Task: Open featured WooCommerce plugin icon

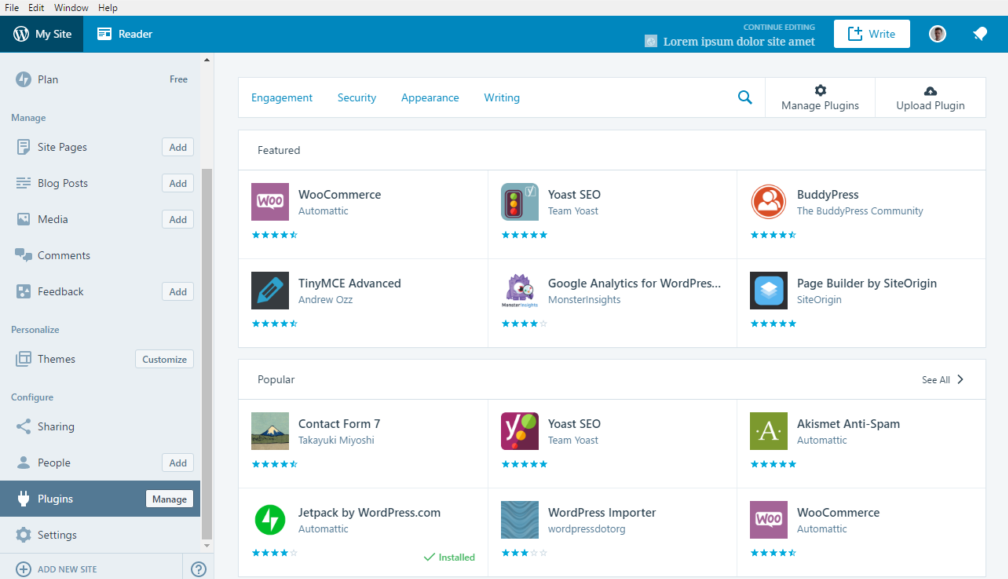Action: [x=270, y=202]
